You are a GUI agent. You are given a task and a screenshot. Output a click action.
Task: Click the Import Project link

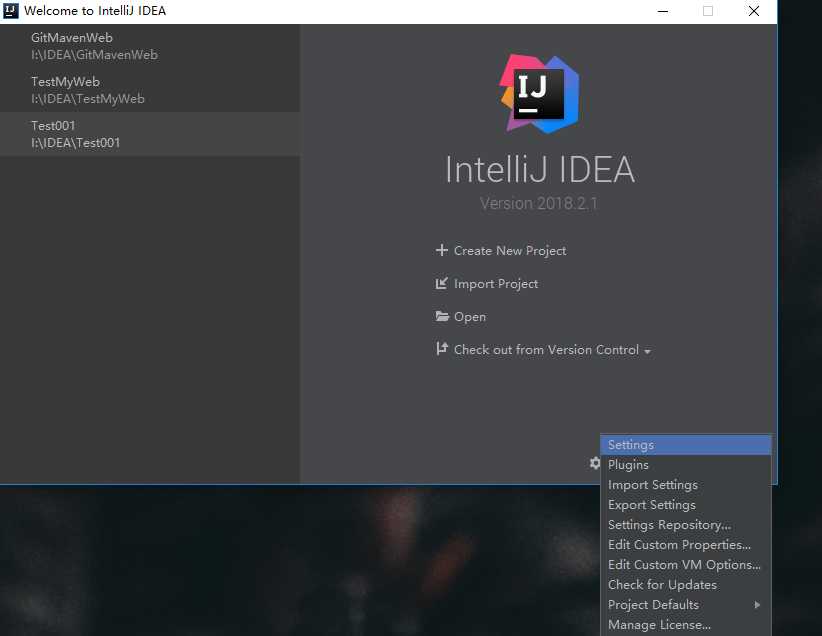tap(495, 284)
